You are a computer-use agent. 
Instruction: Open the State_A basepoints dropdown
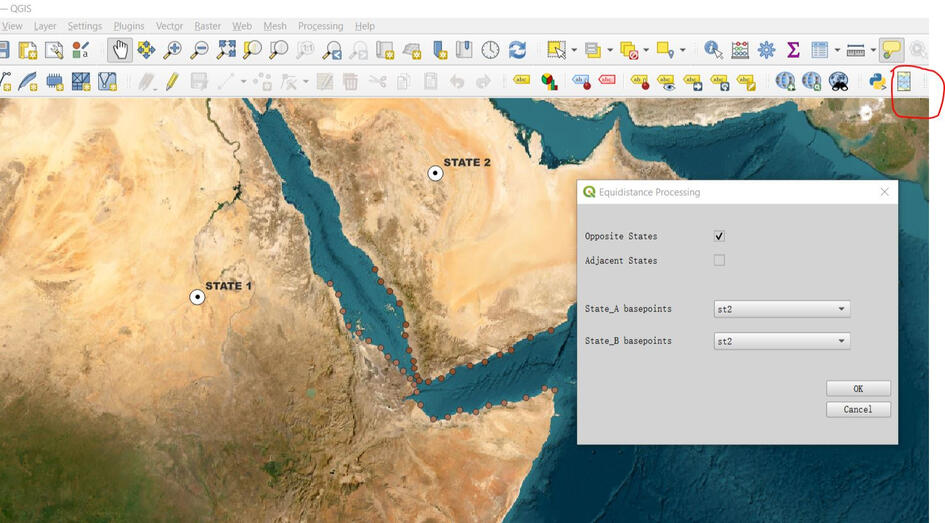tap(782, 310)
